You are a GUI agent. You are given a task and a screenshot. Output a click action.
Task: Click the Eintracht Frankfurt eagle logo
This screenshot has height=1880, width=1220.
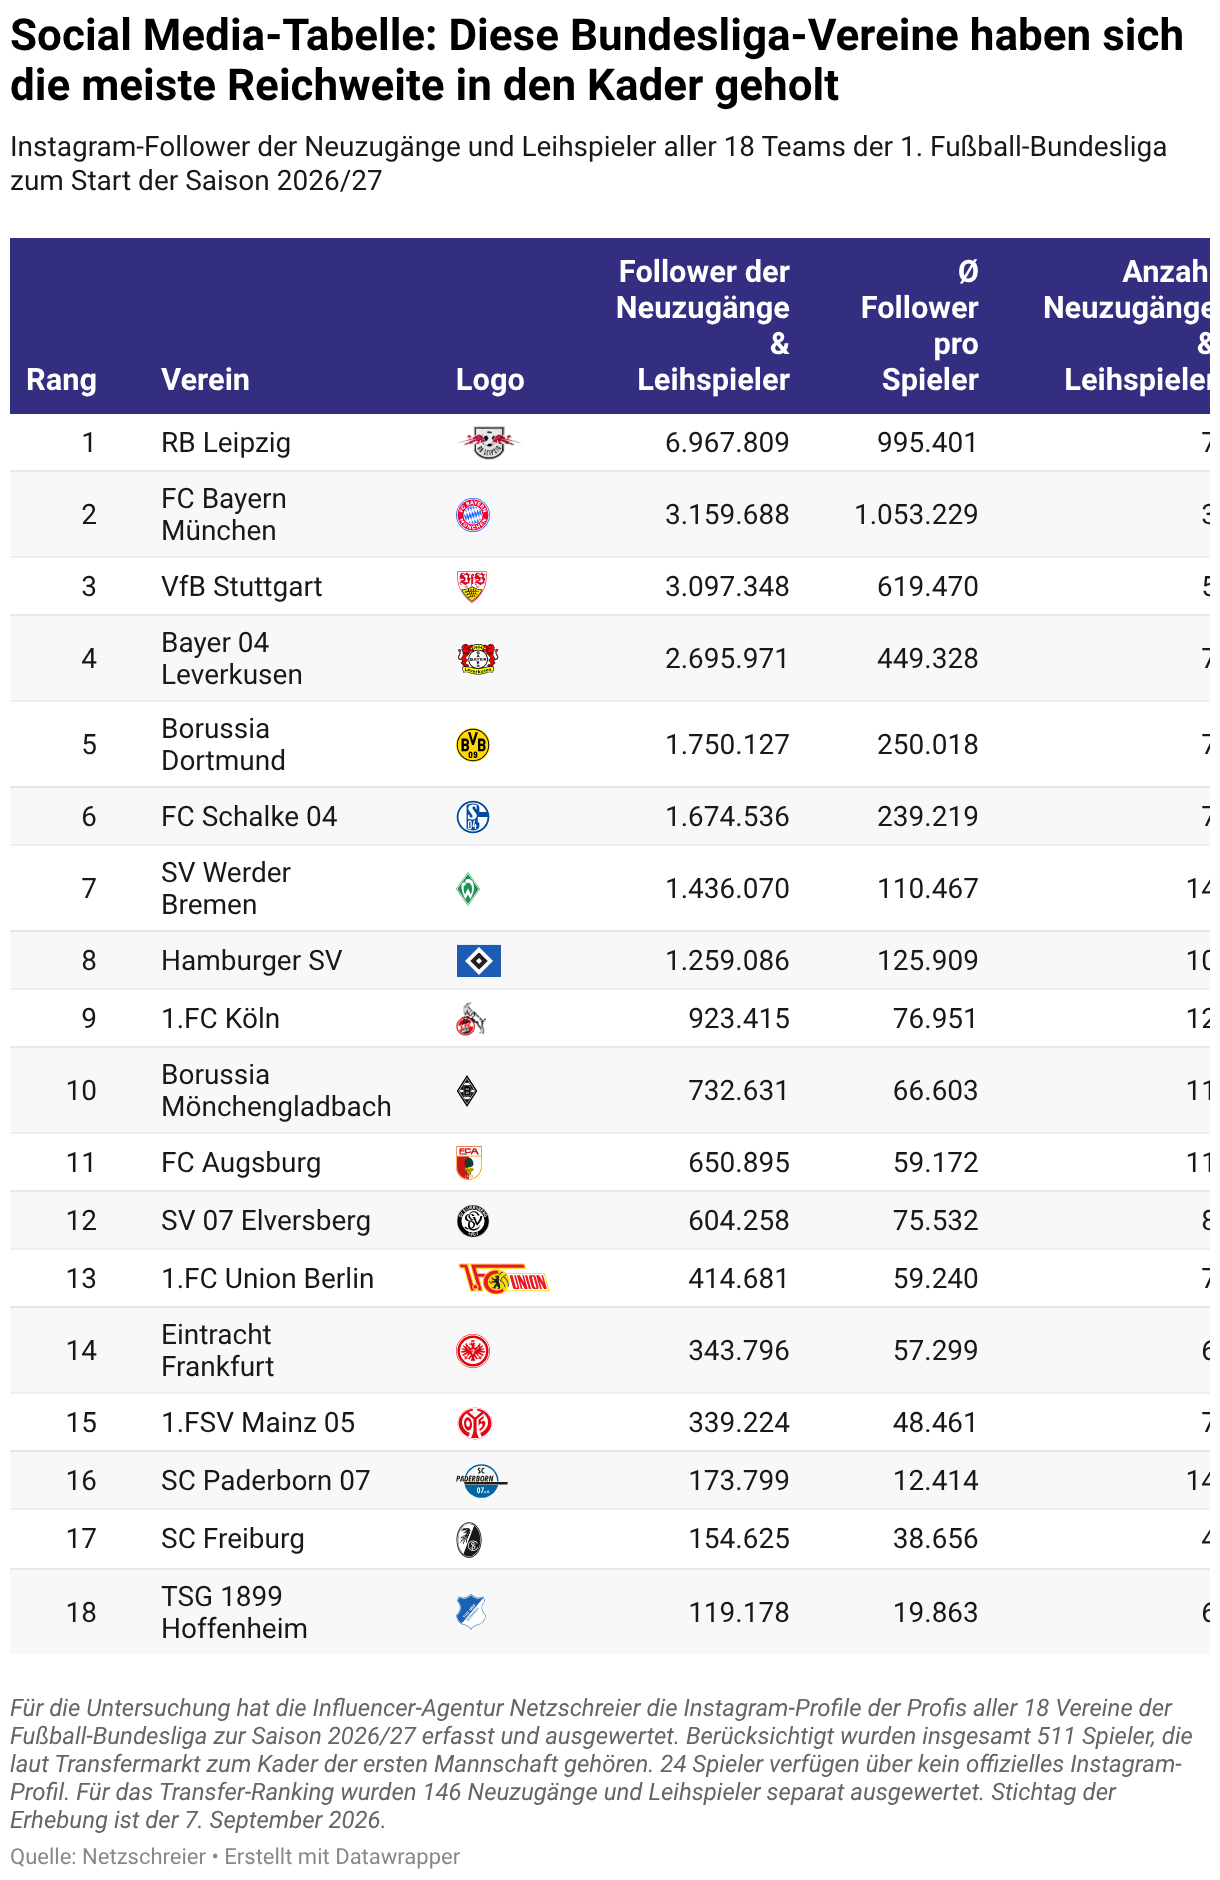(473, 1351)
